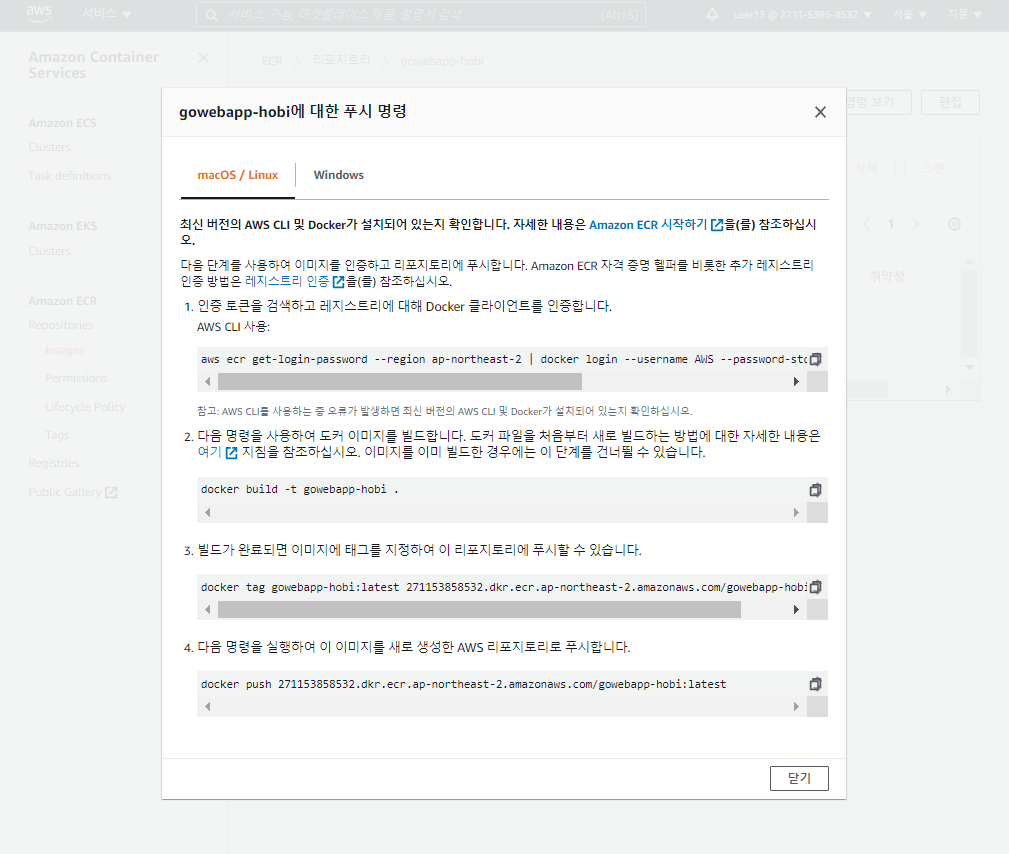1009x854 pixels.
Task: Click 리포지토리 breadcrumb link
Action: click(x=342, y=60)
